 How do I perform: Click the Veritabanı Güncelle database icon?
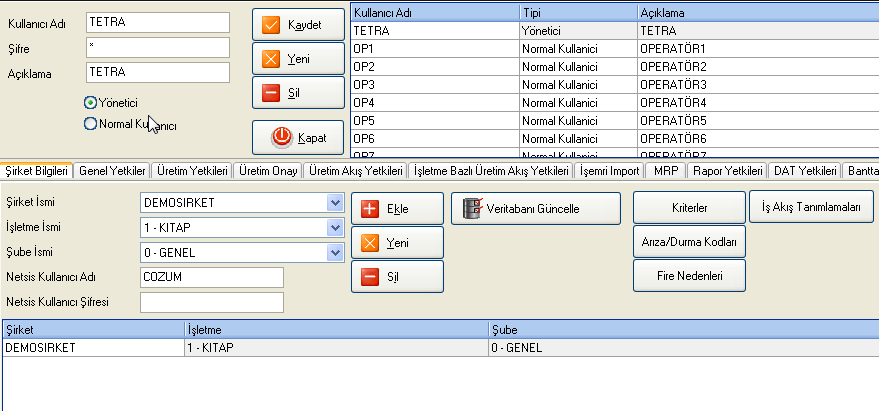coord(472,208)
